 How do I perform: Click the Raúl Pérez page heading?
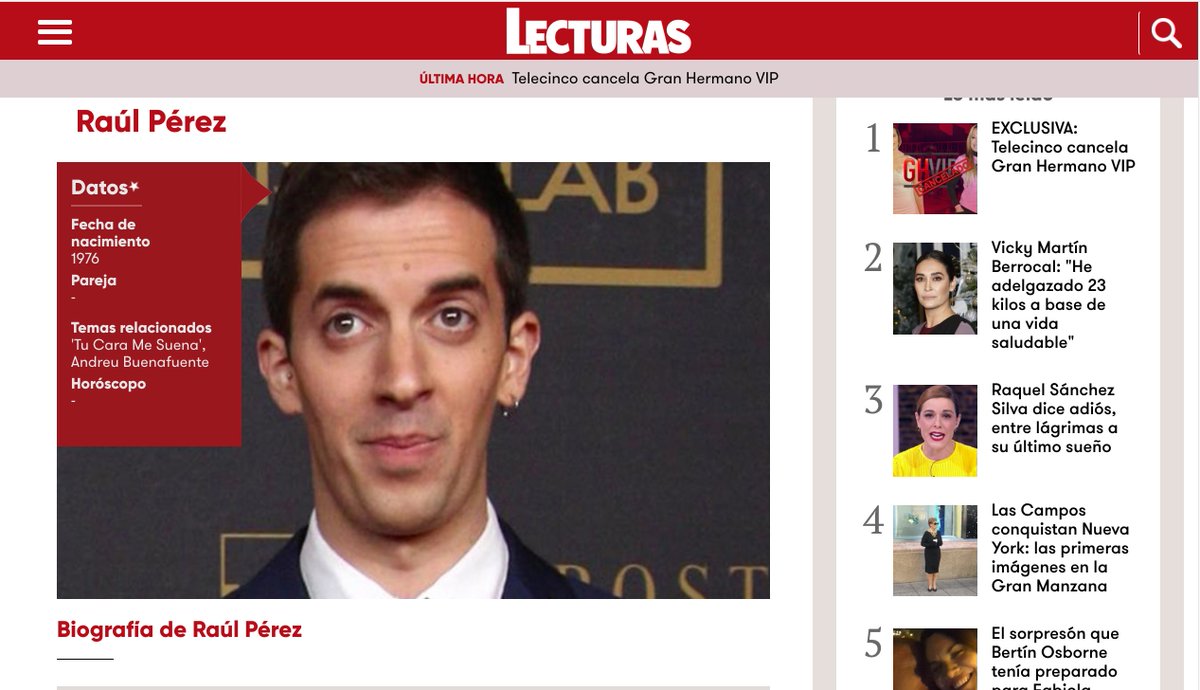(x=151, y=121)
